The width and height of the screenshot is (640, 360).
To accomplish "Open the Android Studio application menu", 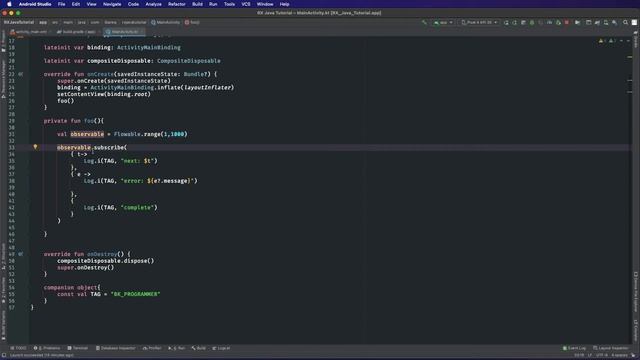I will pos(35,4).
